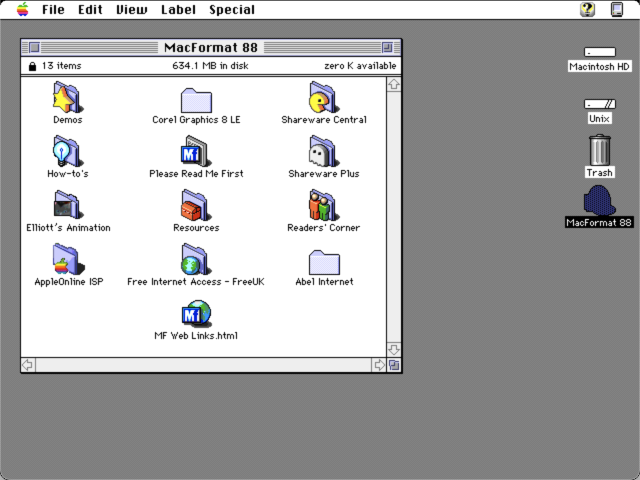Select the Macintosh HD disk icon
Viewport: 640px width, 480px height.
point(600,52)
